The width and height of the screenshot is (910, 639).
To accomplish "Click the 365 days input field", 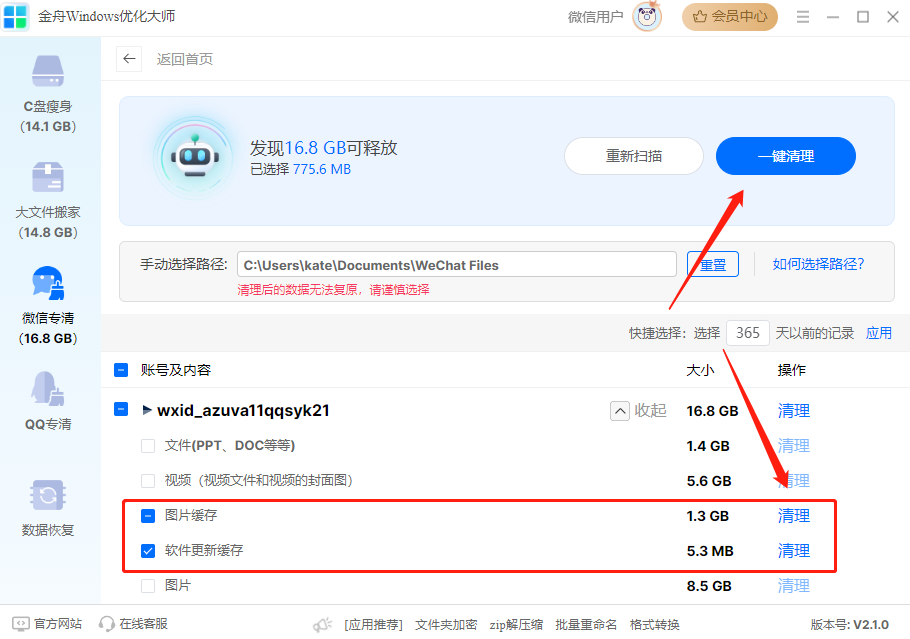I will pos(747,333).
